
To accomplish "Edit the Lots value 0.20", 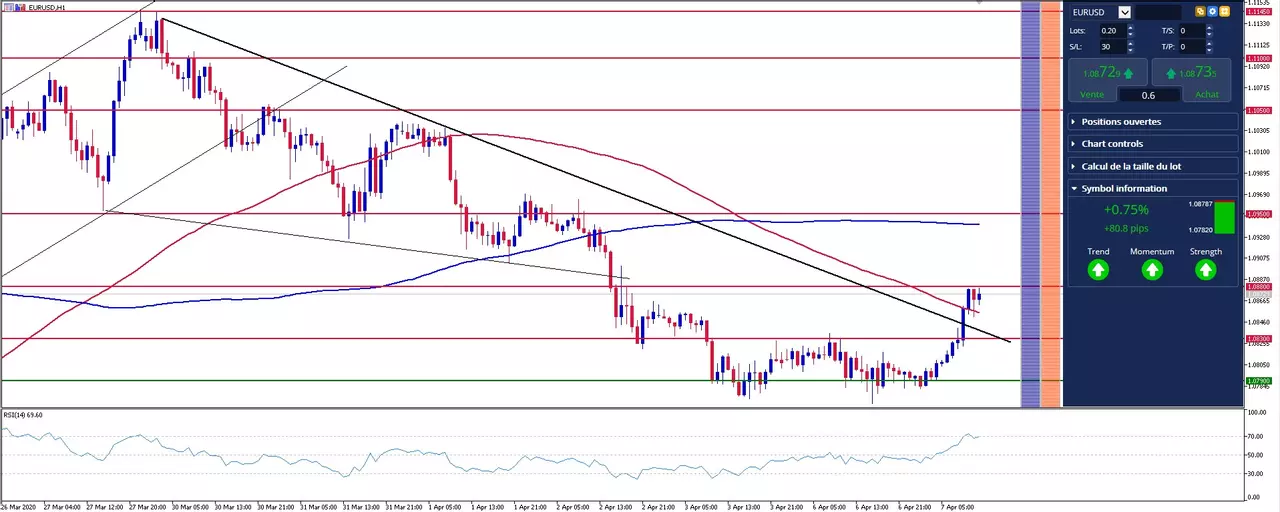I will pos(1111,30).
